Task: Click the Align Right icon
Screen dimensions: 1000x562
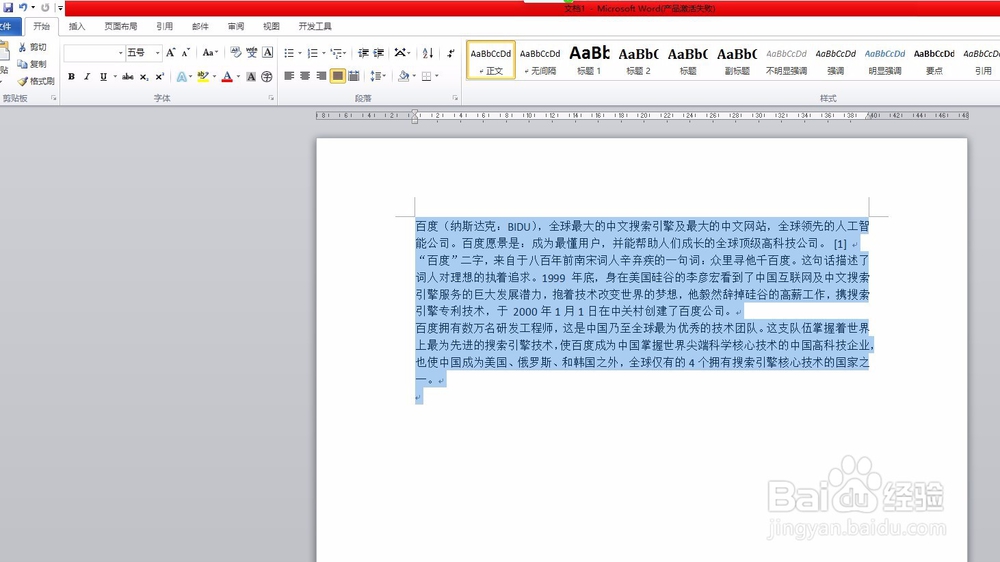Action: click(x=321, y=77)
